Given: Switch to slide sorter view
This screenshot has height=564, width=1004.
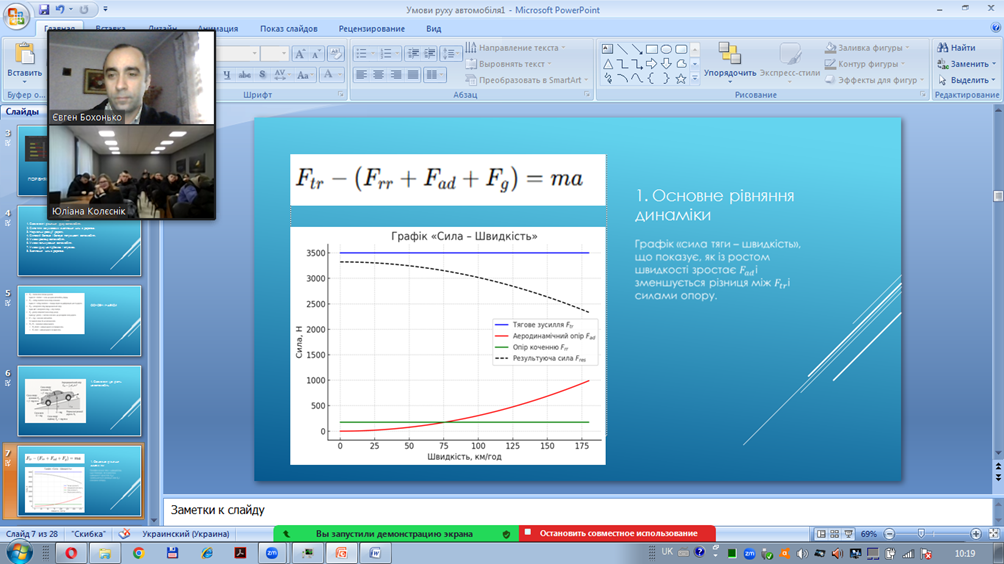Looking at the screenshot, I should (x=834, y=534).
